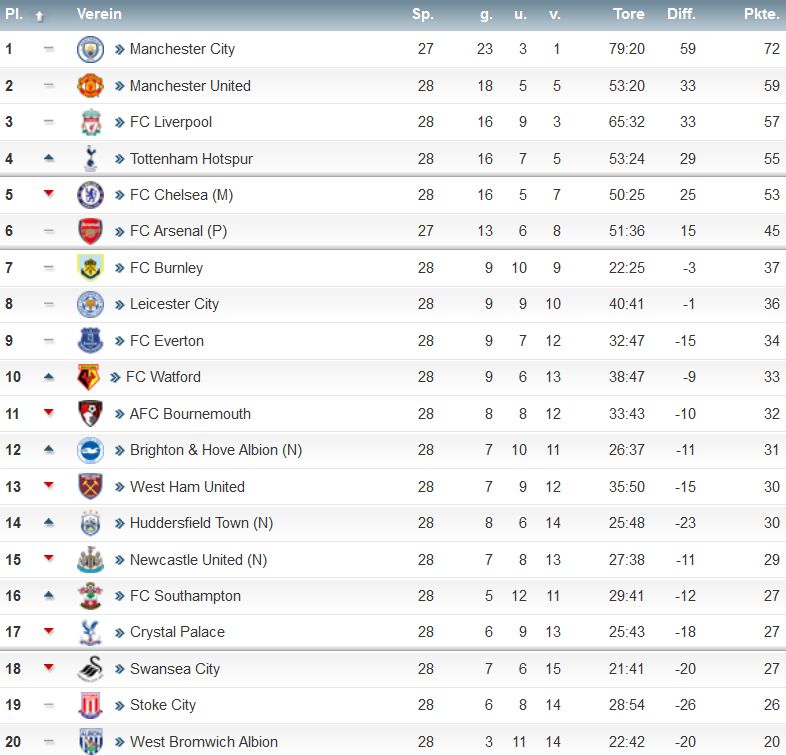The height and width of the screenshot is (755, 786).
Task: Sort table by the Pl. arrow icon
Action: tap(40, 17)
